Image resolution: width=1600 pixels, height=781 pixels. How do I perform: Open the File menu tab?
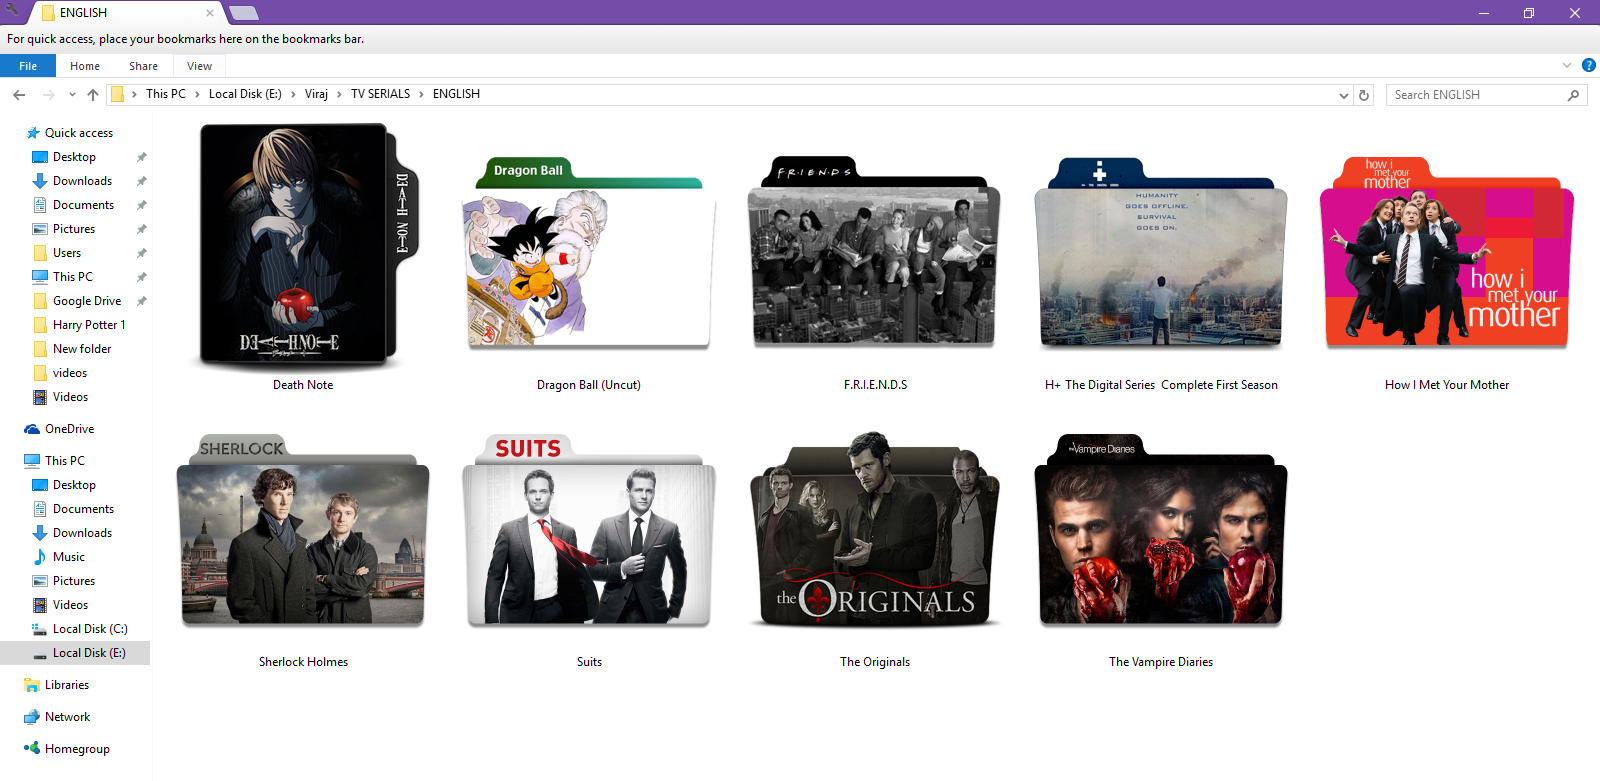[28, 66]
